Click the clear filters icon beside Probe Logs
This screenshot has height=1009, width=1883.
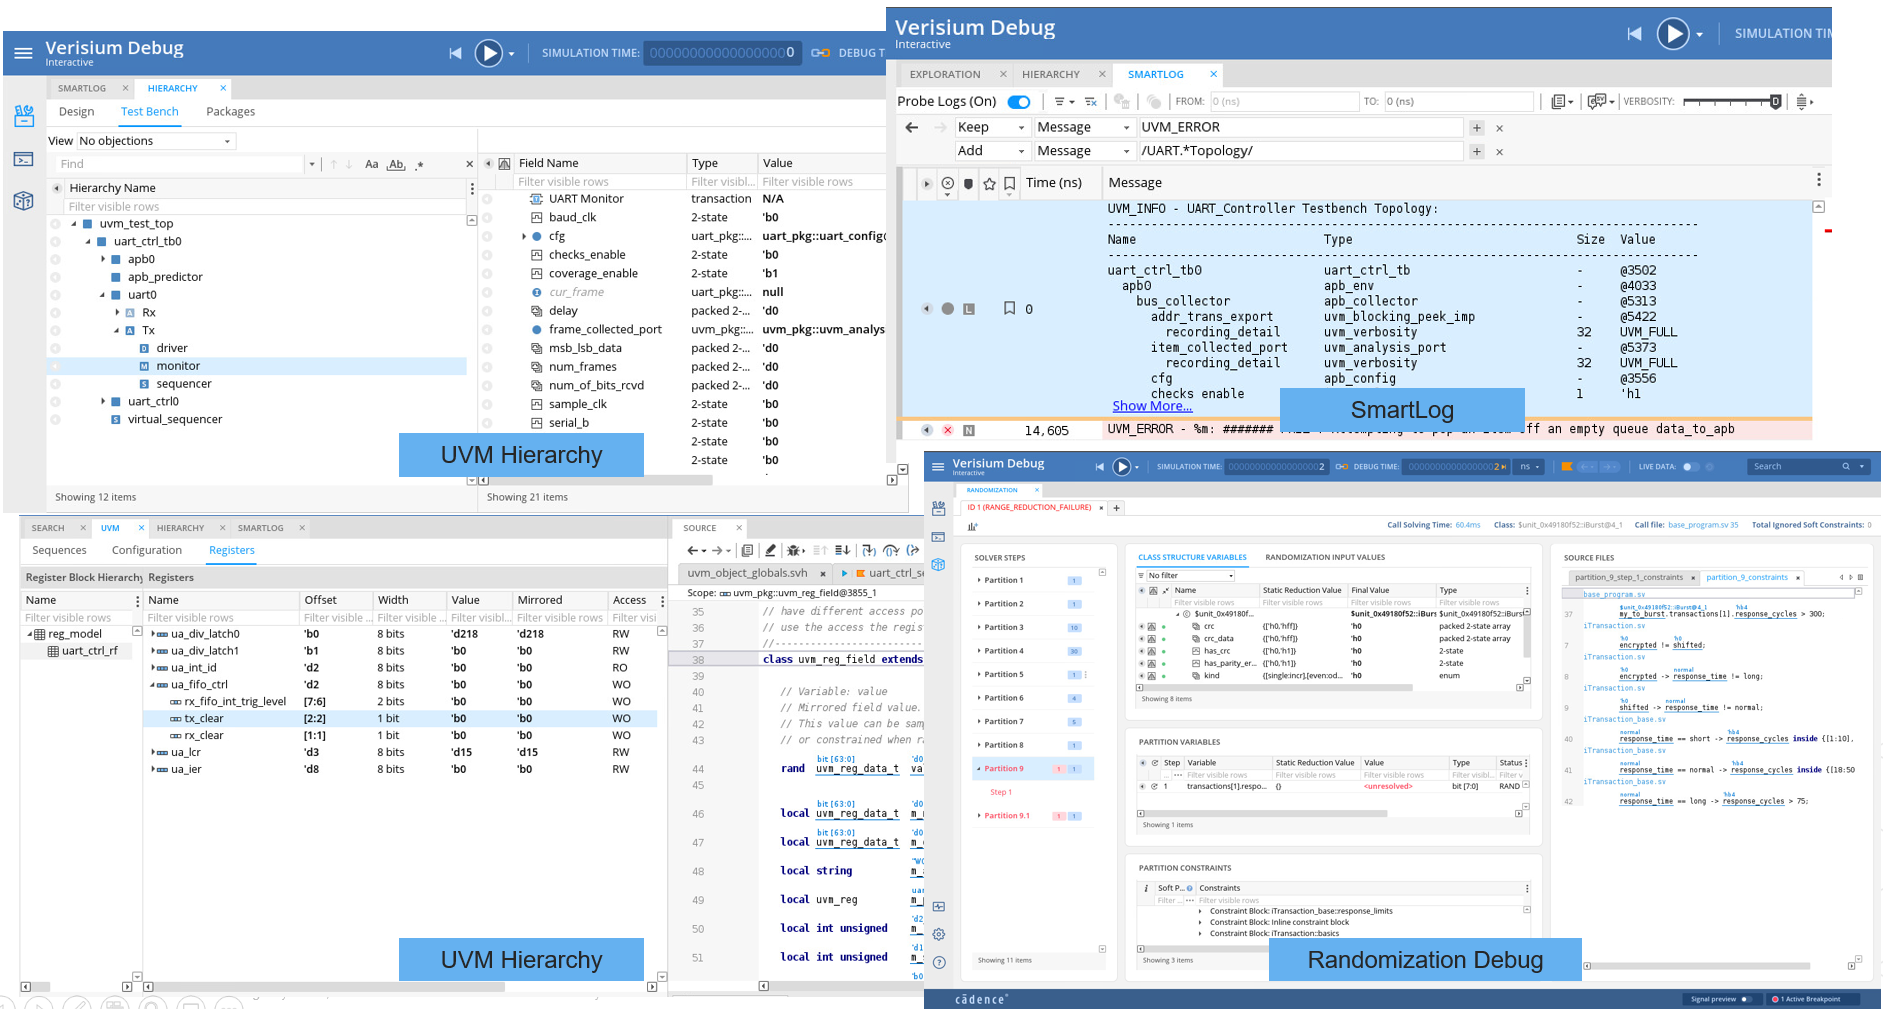pyautogui.click(x=1091, y=102)
